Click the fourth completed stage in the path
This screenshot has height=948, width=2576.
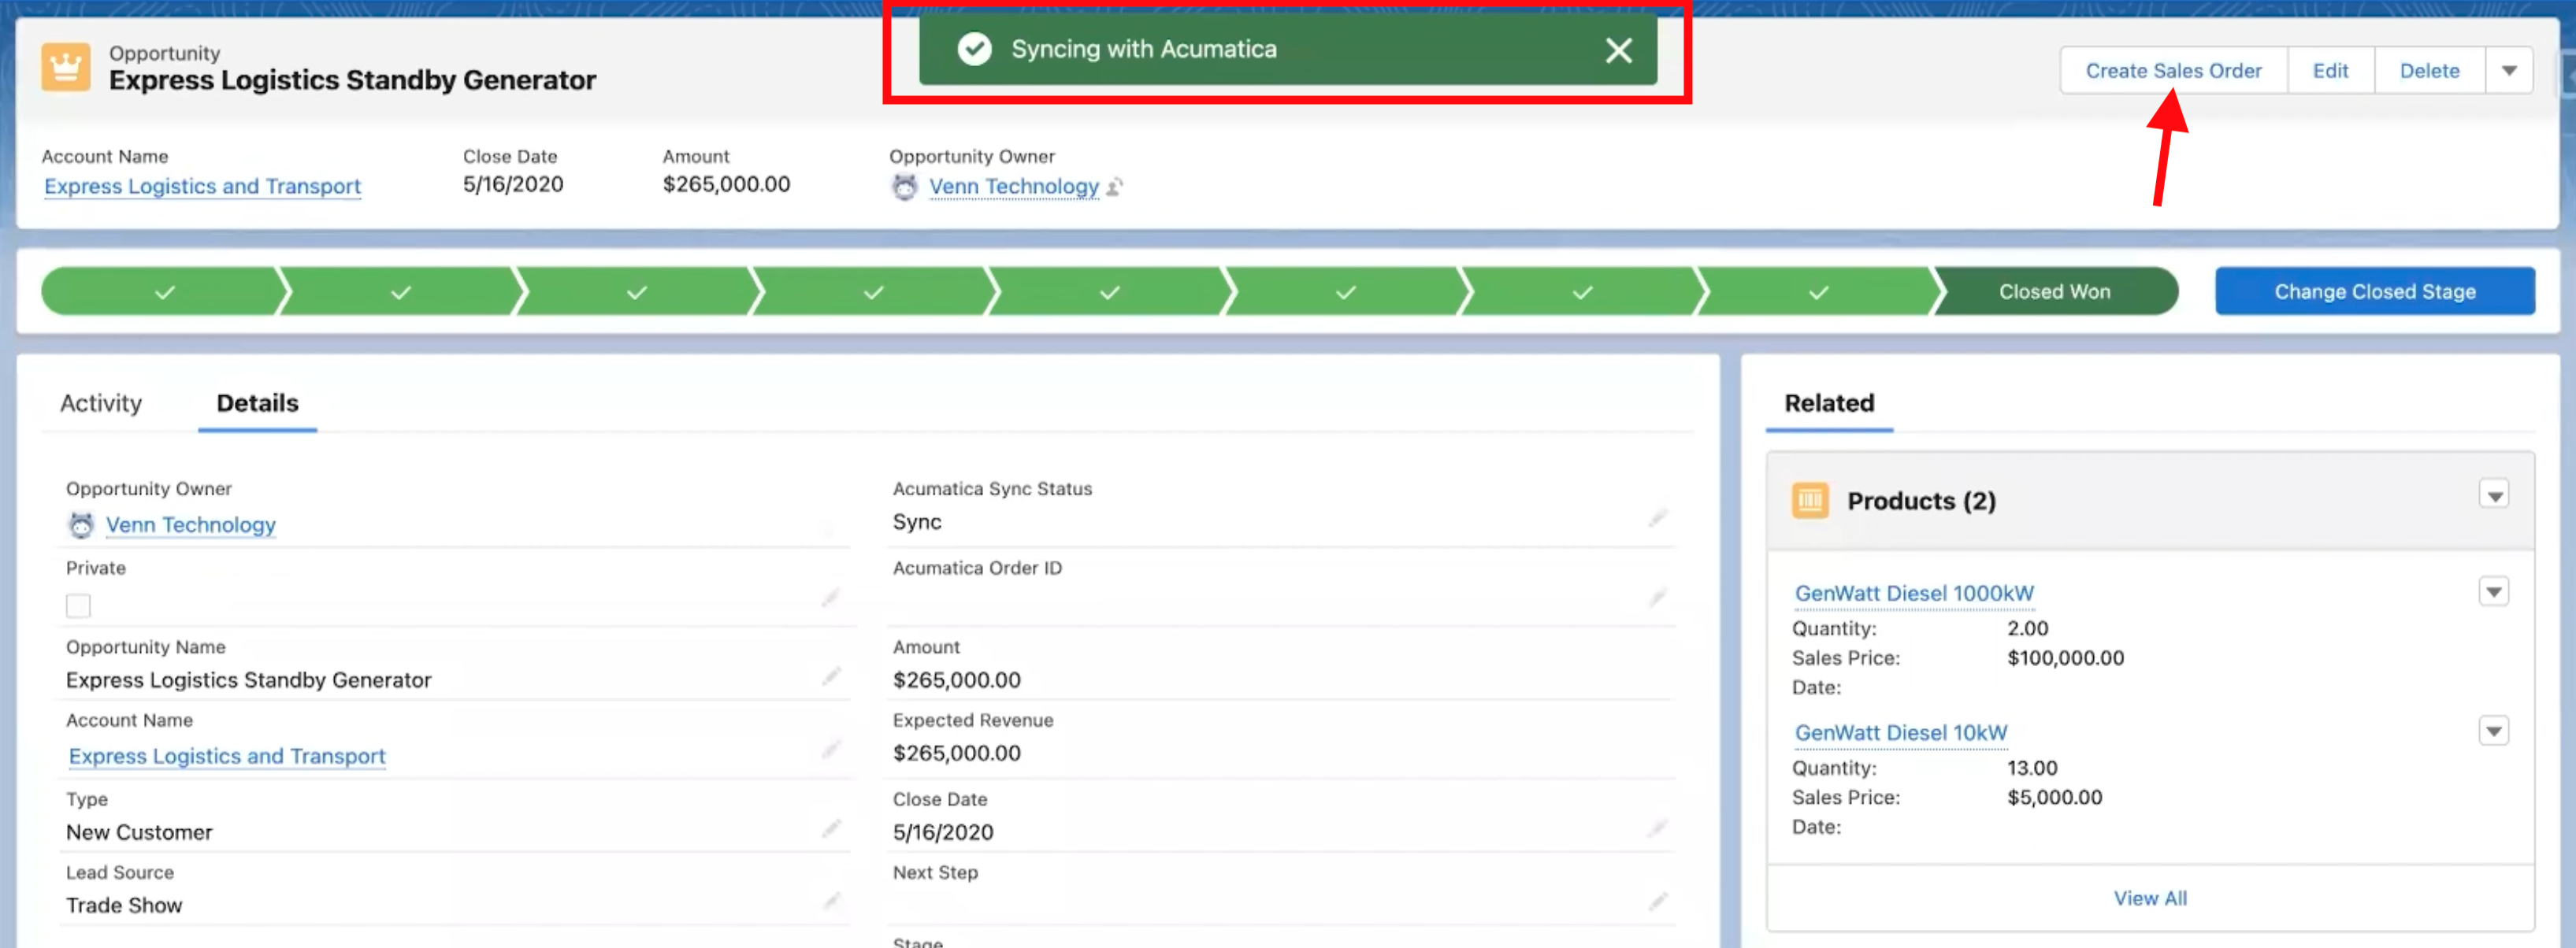[873, 292]
